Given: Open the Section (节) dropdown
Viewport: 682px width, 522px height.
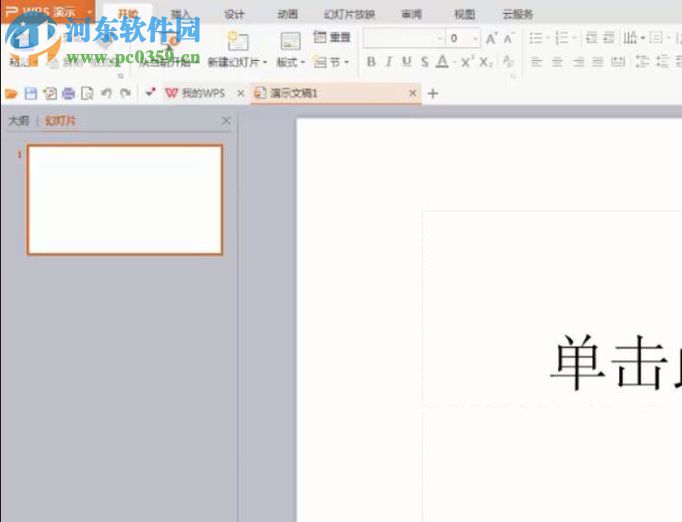Looking at the screenshot, I should pyautogui.click(x=332, y=62).
